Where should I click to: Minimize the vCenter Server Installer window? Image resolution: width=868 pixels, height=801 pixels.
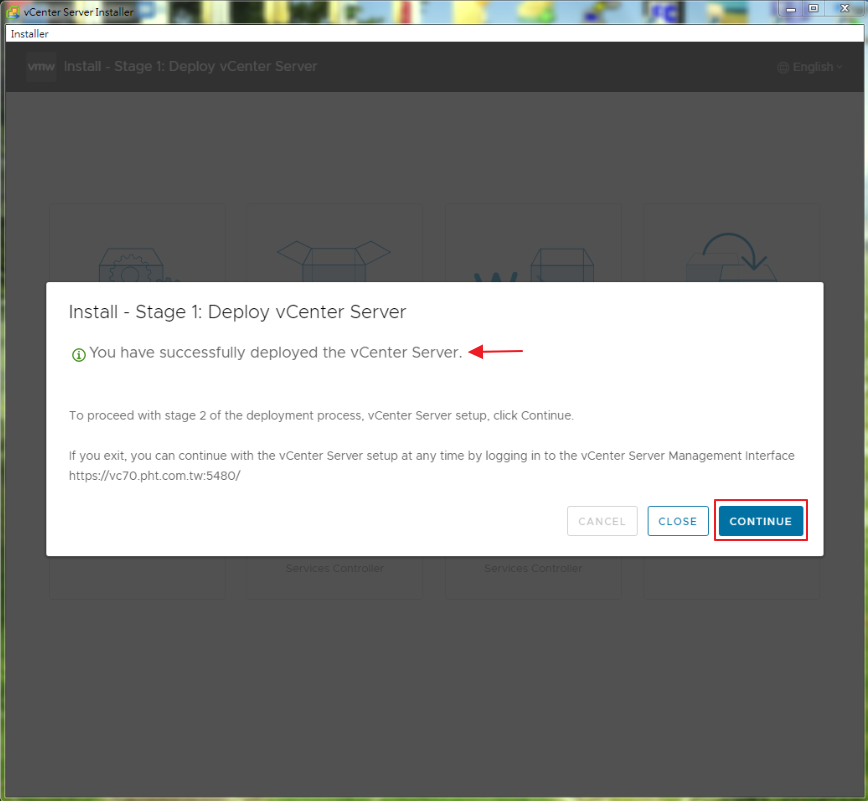click(791, 9)
